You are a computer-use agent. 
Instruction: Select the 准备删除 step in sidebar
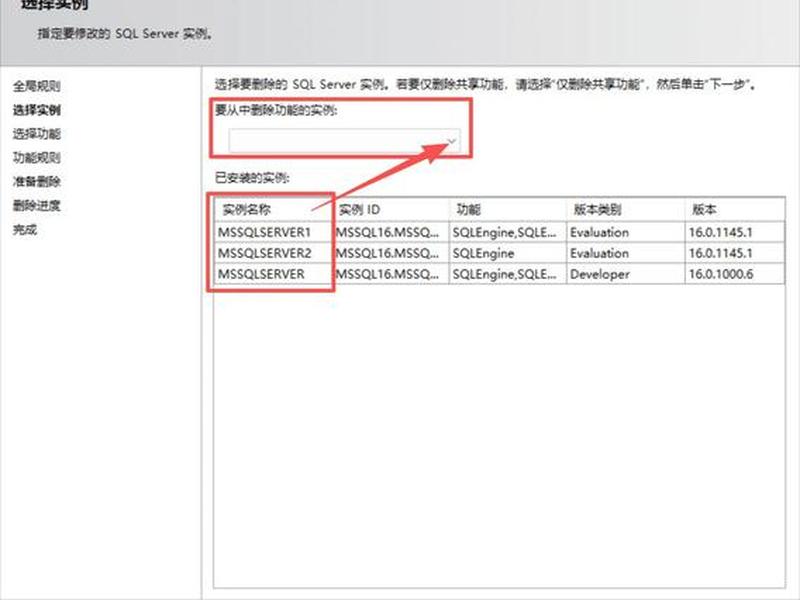click(x=37, y=182)
